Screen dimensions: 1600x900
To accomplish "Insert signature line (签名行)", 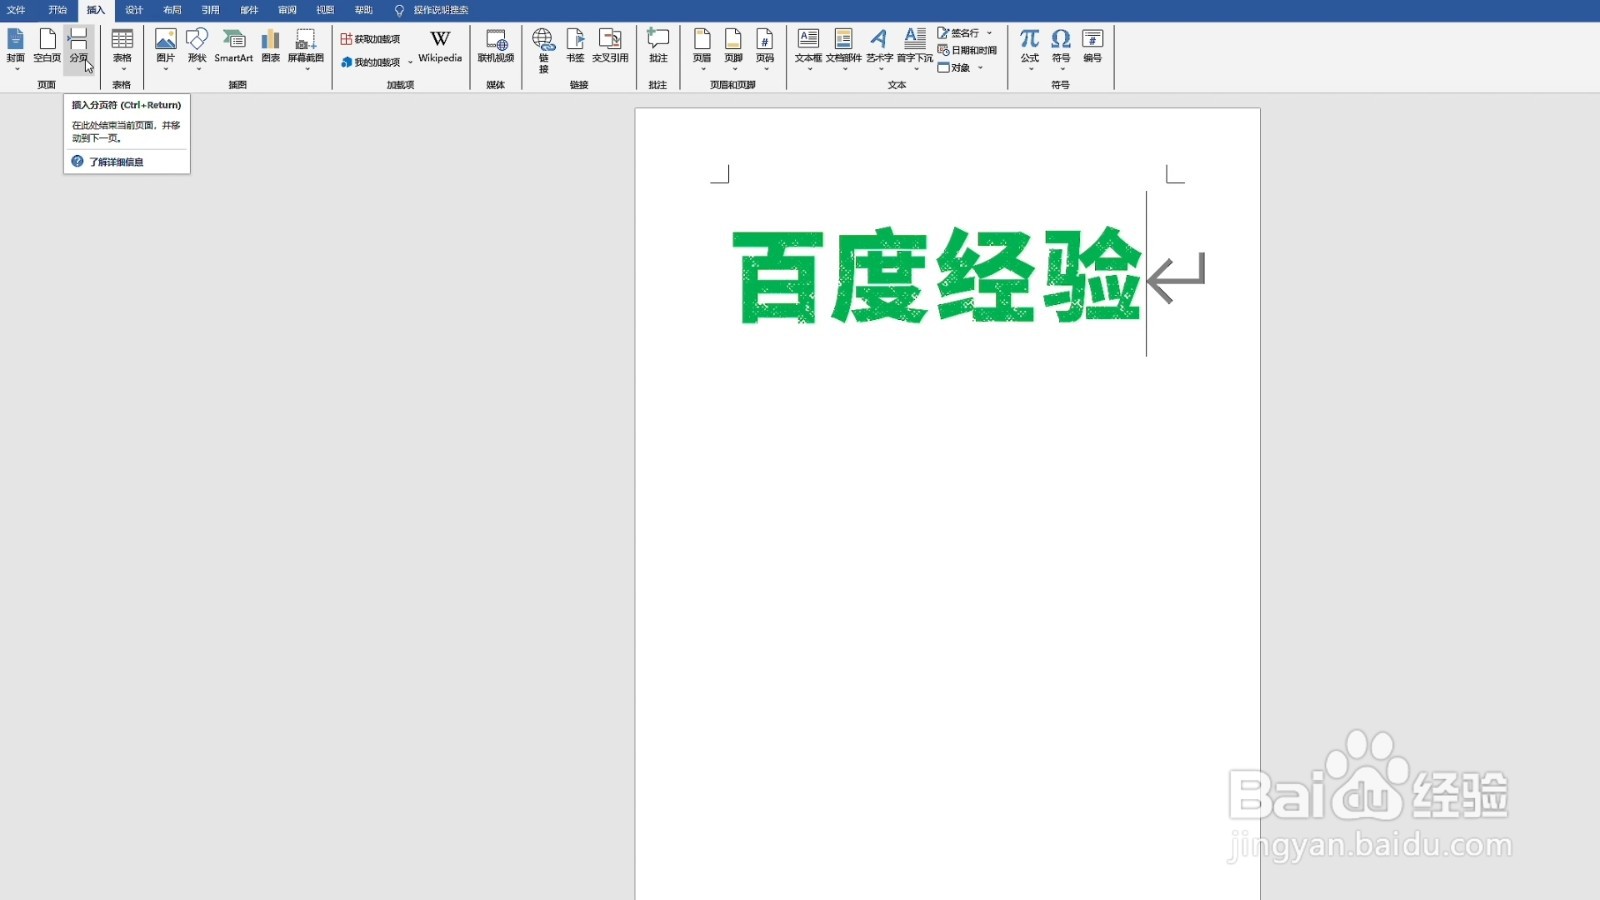I will (x=959, y=33).
